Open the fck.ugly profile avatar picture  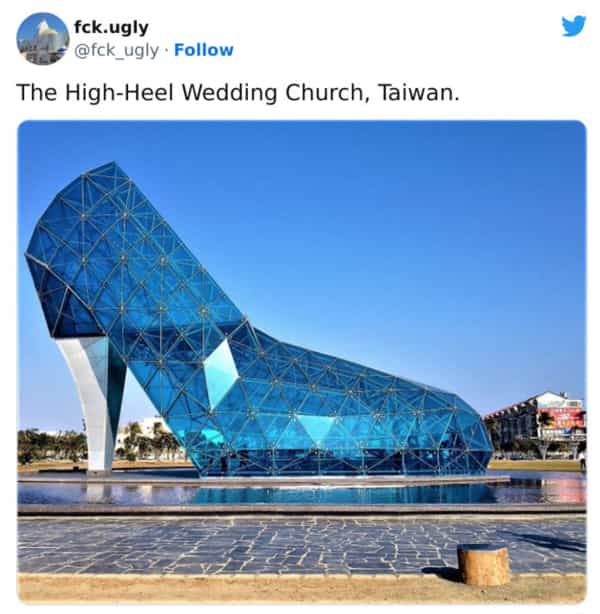[43, 38]
